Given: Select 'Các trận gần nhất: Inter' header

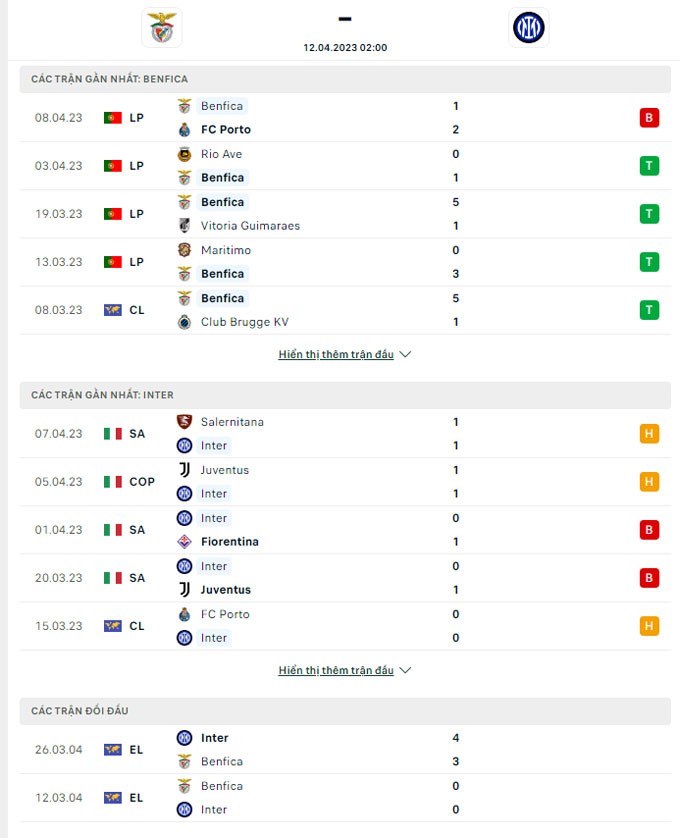Looking at the screenshot, I should pyautogui.click(x=102, y=395).
